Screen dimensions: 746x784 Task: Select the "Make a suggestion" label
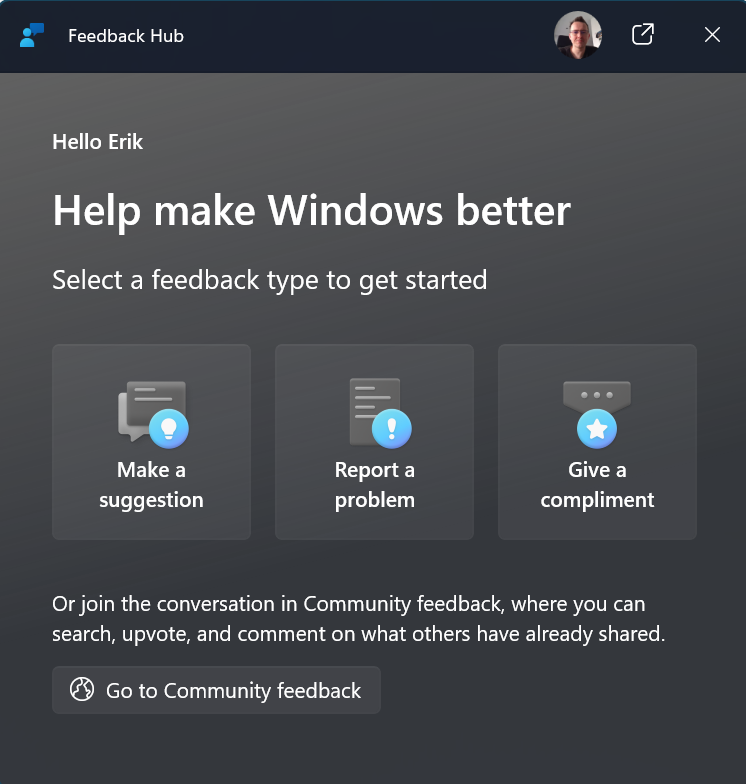[151, 485]
